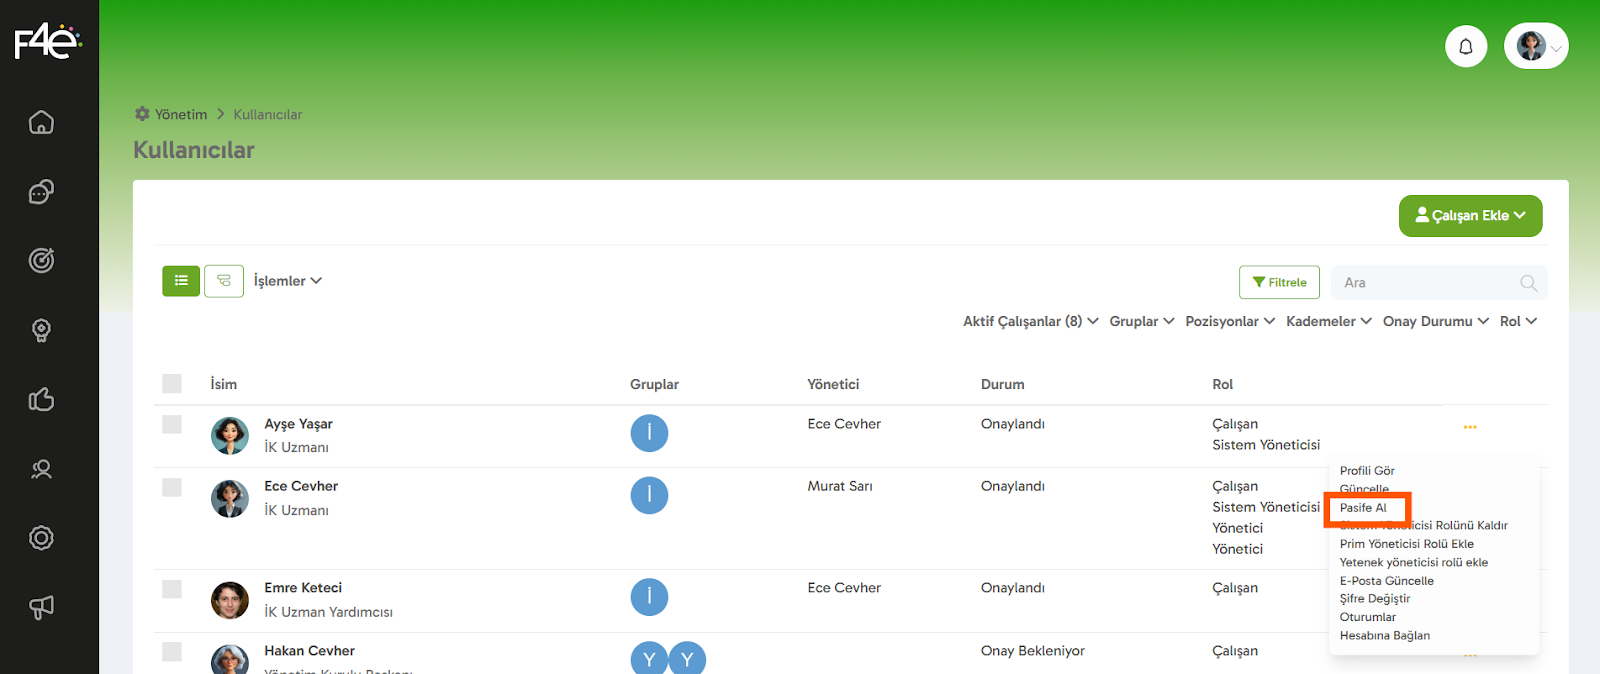Check the box for Ayşe Yaşar
This screenshot has height=674, width=1600.
coord(172,424)
